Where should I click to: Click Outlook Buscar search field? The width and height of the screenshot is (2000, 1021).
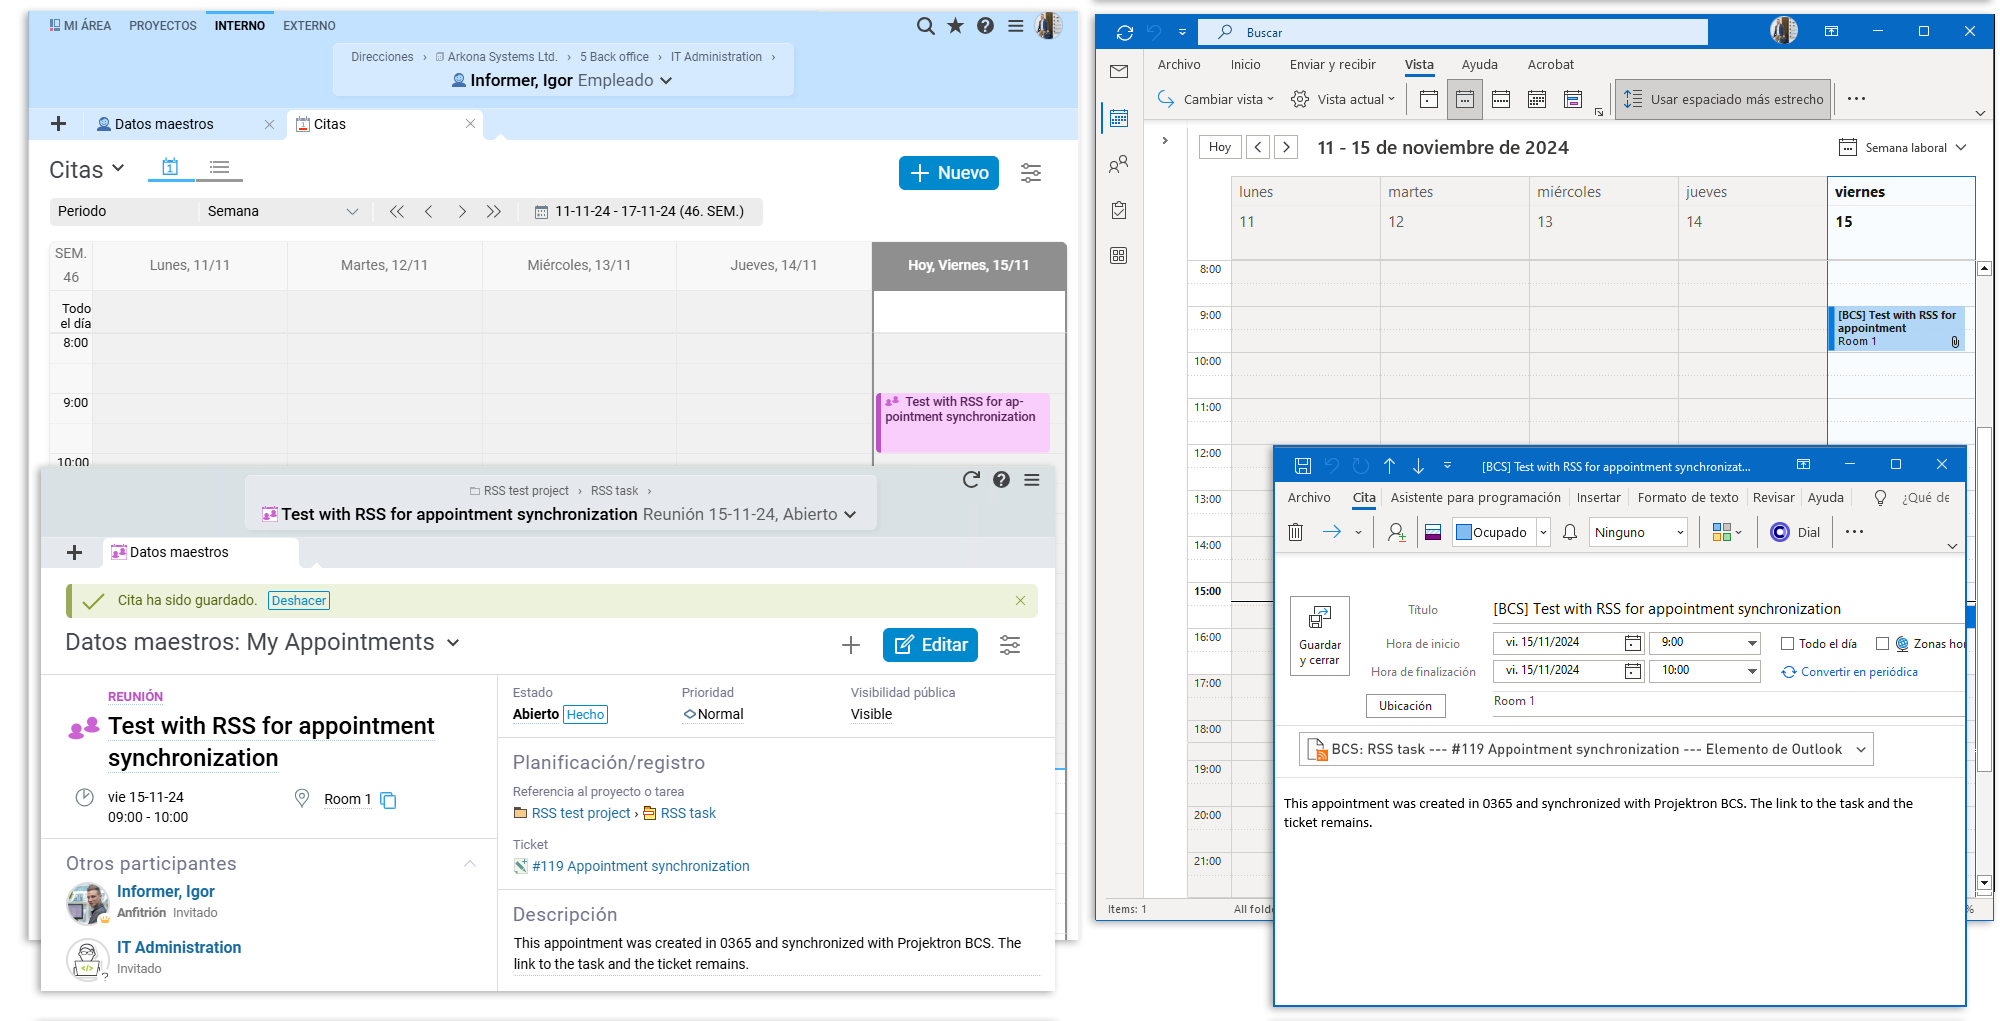(x=1453, y=32)
